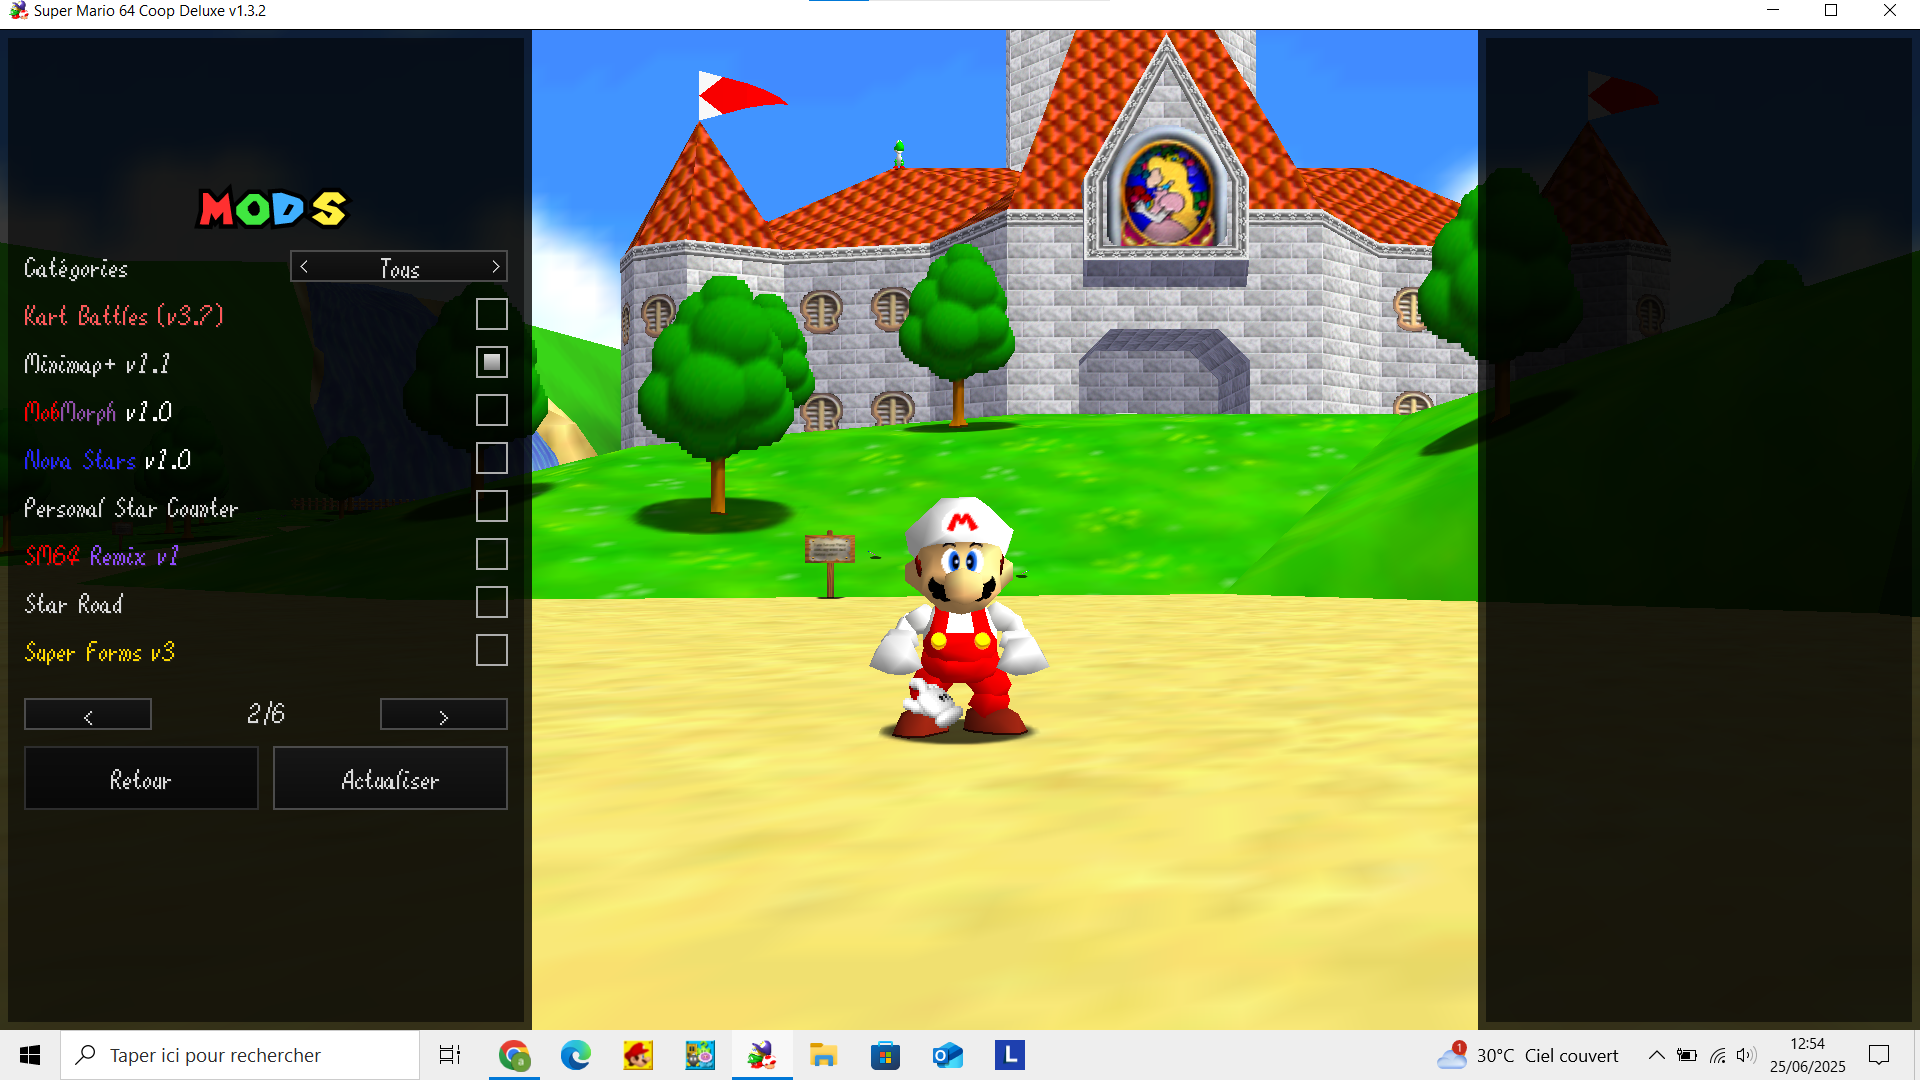Click the Retour button
This screenshot has height=1080, width=1920.
tap(141, 779)
